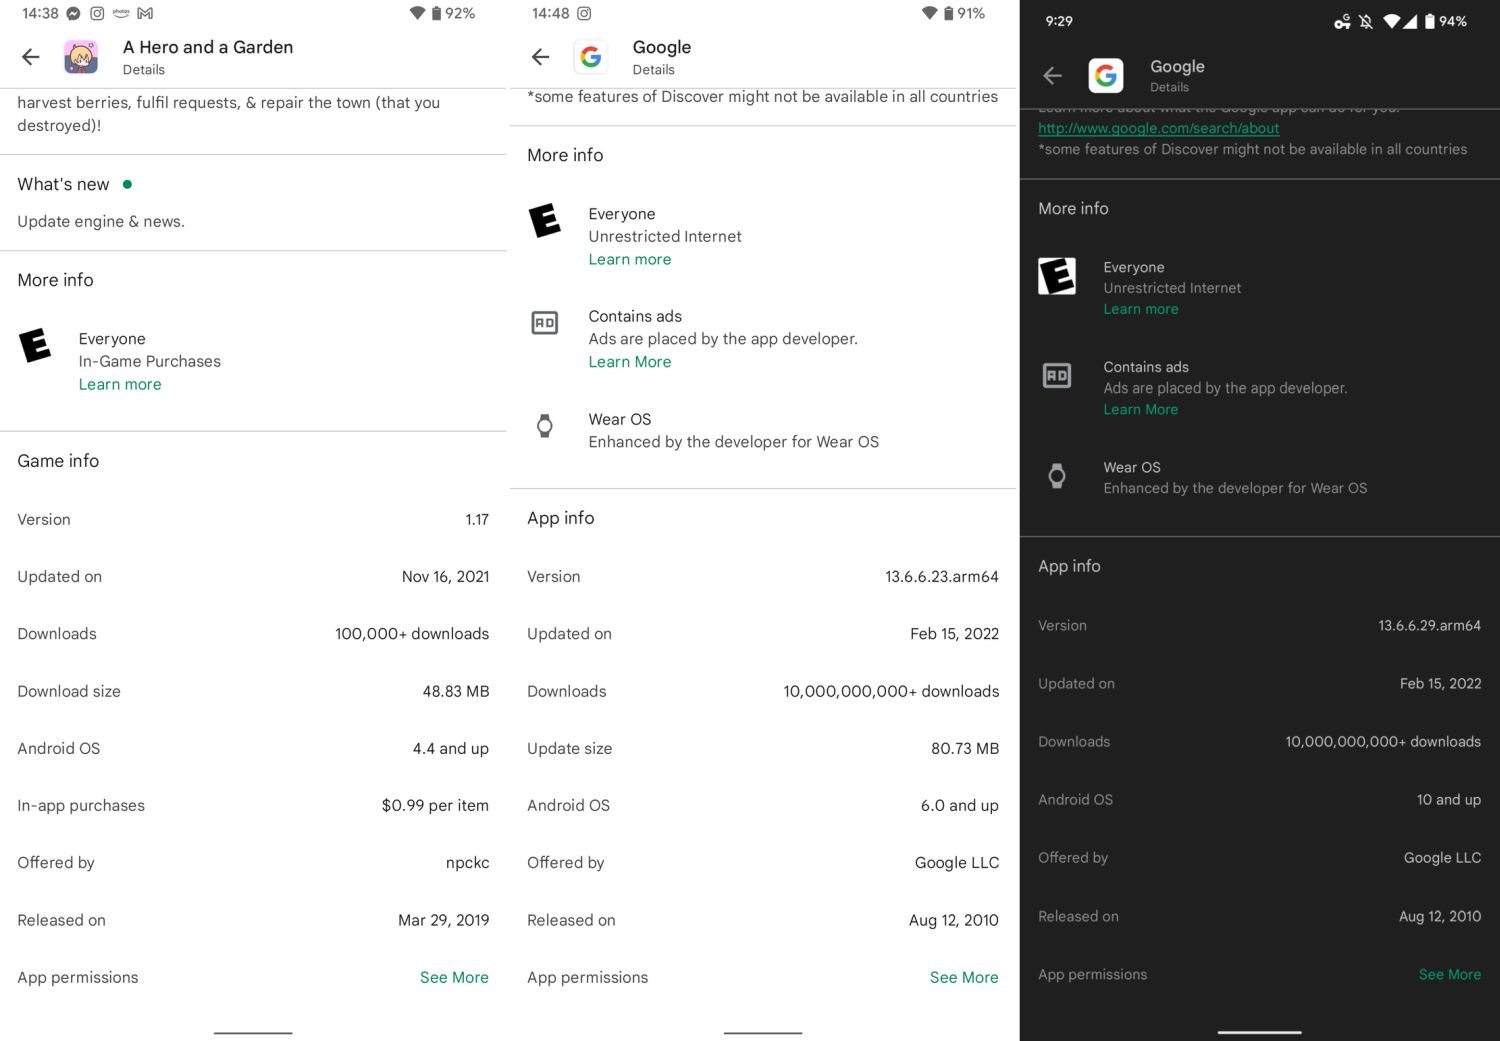Tap Google logo icon in dark header
Image resolution: width=1500 pixels, height=1041 pixels.
[x=1106, y=76]
